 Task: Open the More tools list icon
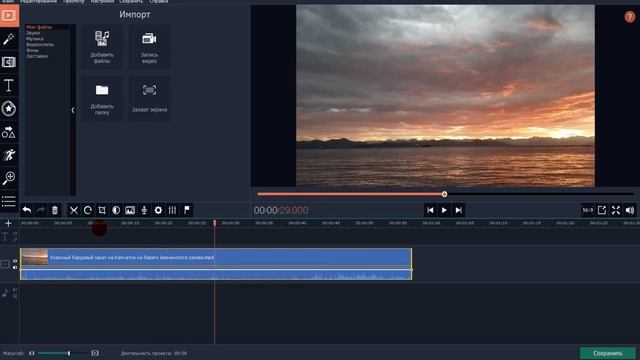[x=9, y=201]
